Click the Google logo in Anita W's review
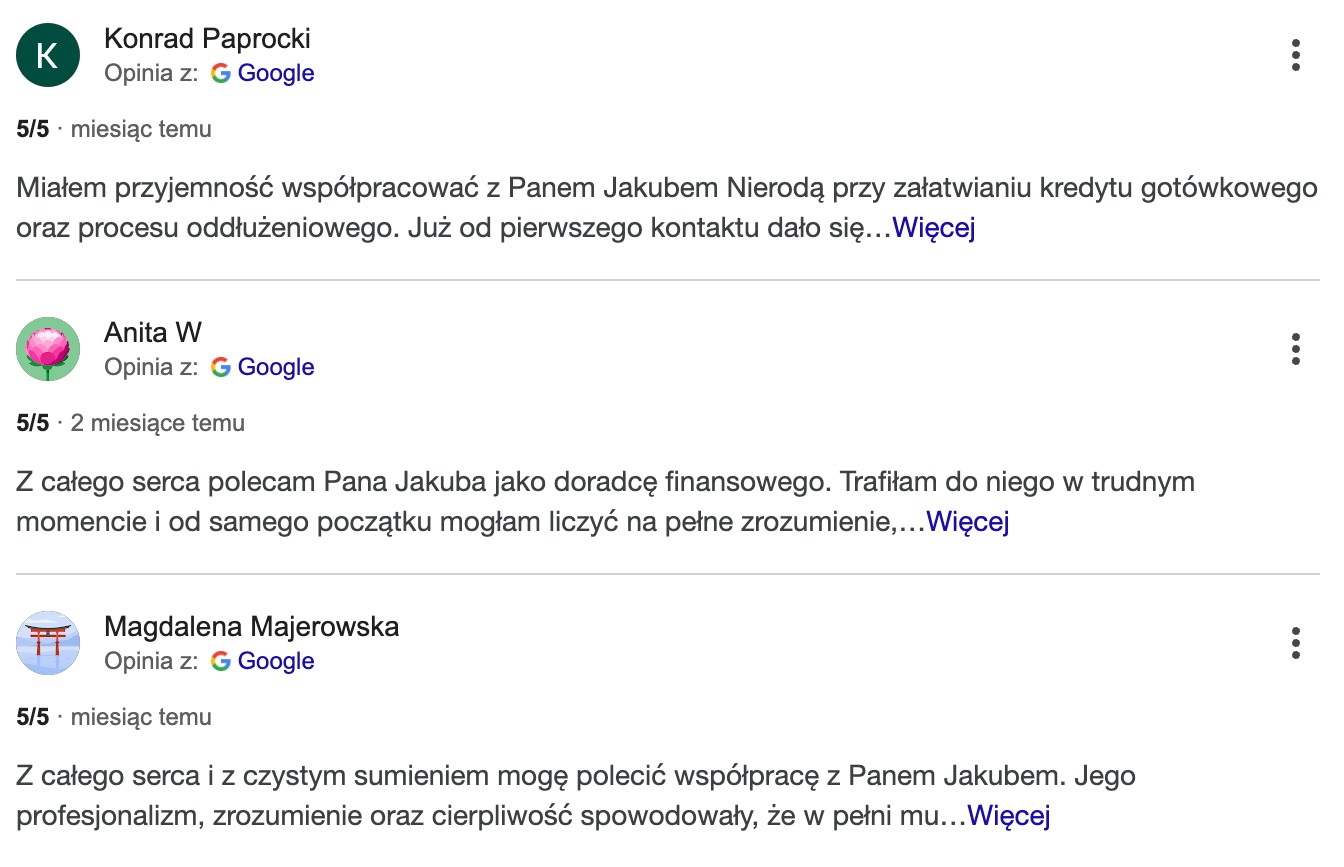The image size is (1344, 867). (x=222, y=367)
